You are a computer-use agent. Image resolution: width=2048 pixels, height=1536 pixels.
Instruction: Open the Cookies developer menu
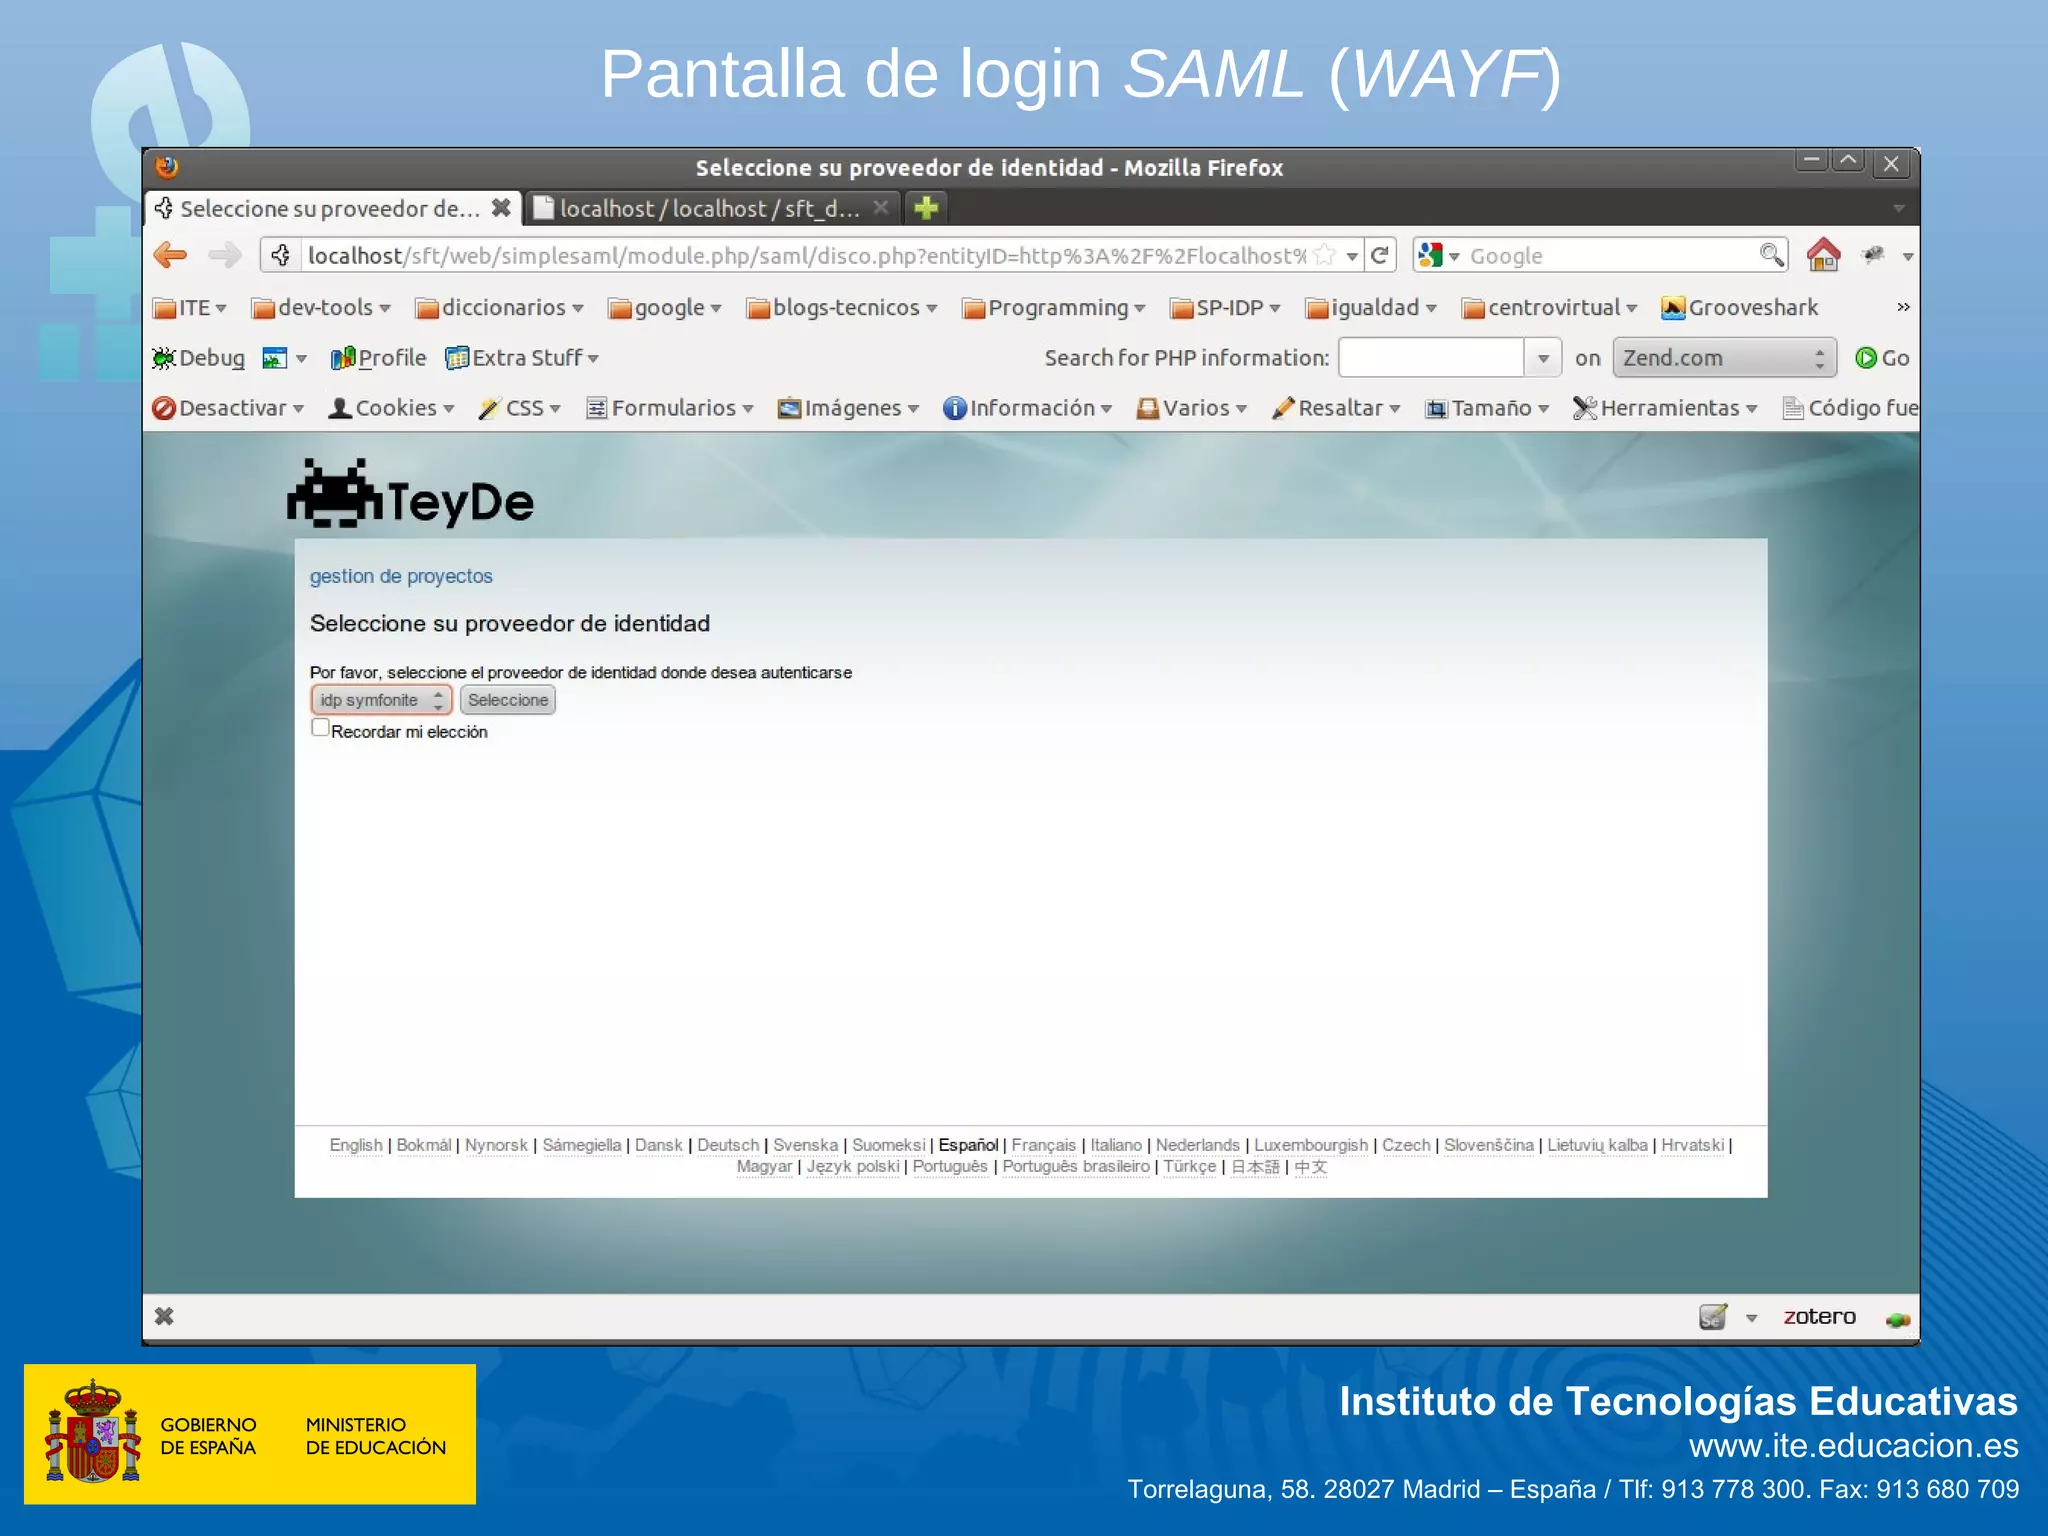392,408
